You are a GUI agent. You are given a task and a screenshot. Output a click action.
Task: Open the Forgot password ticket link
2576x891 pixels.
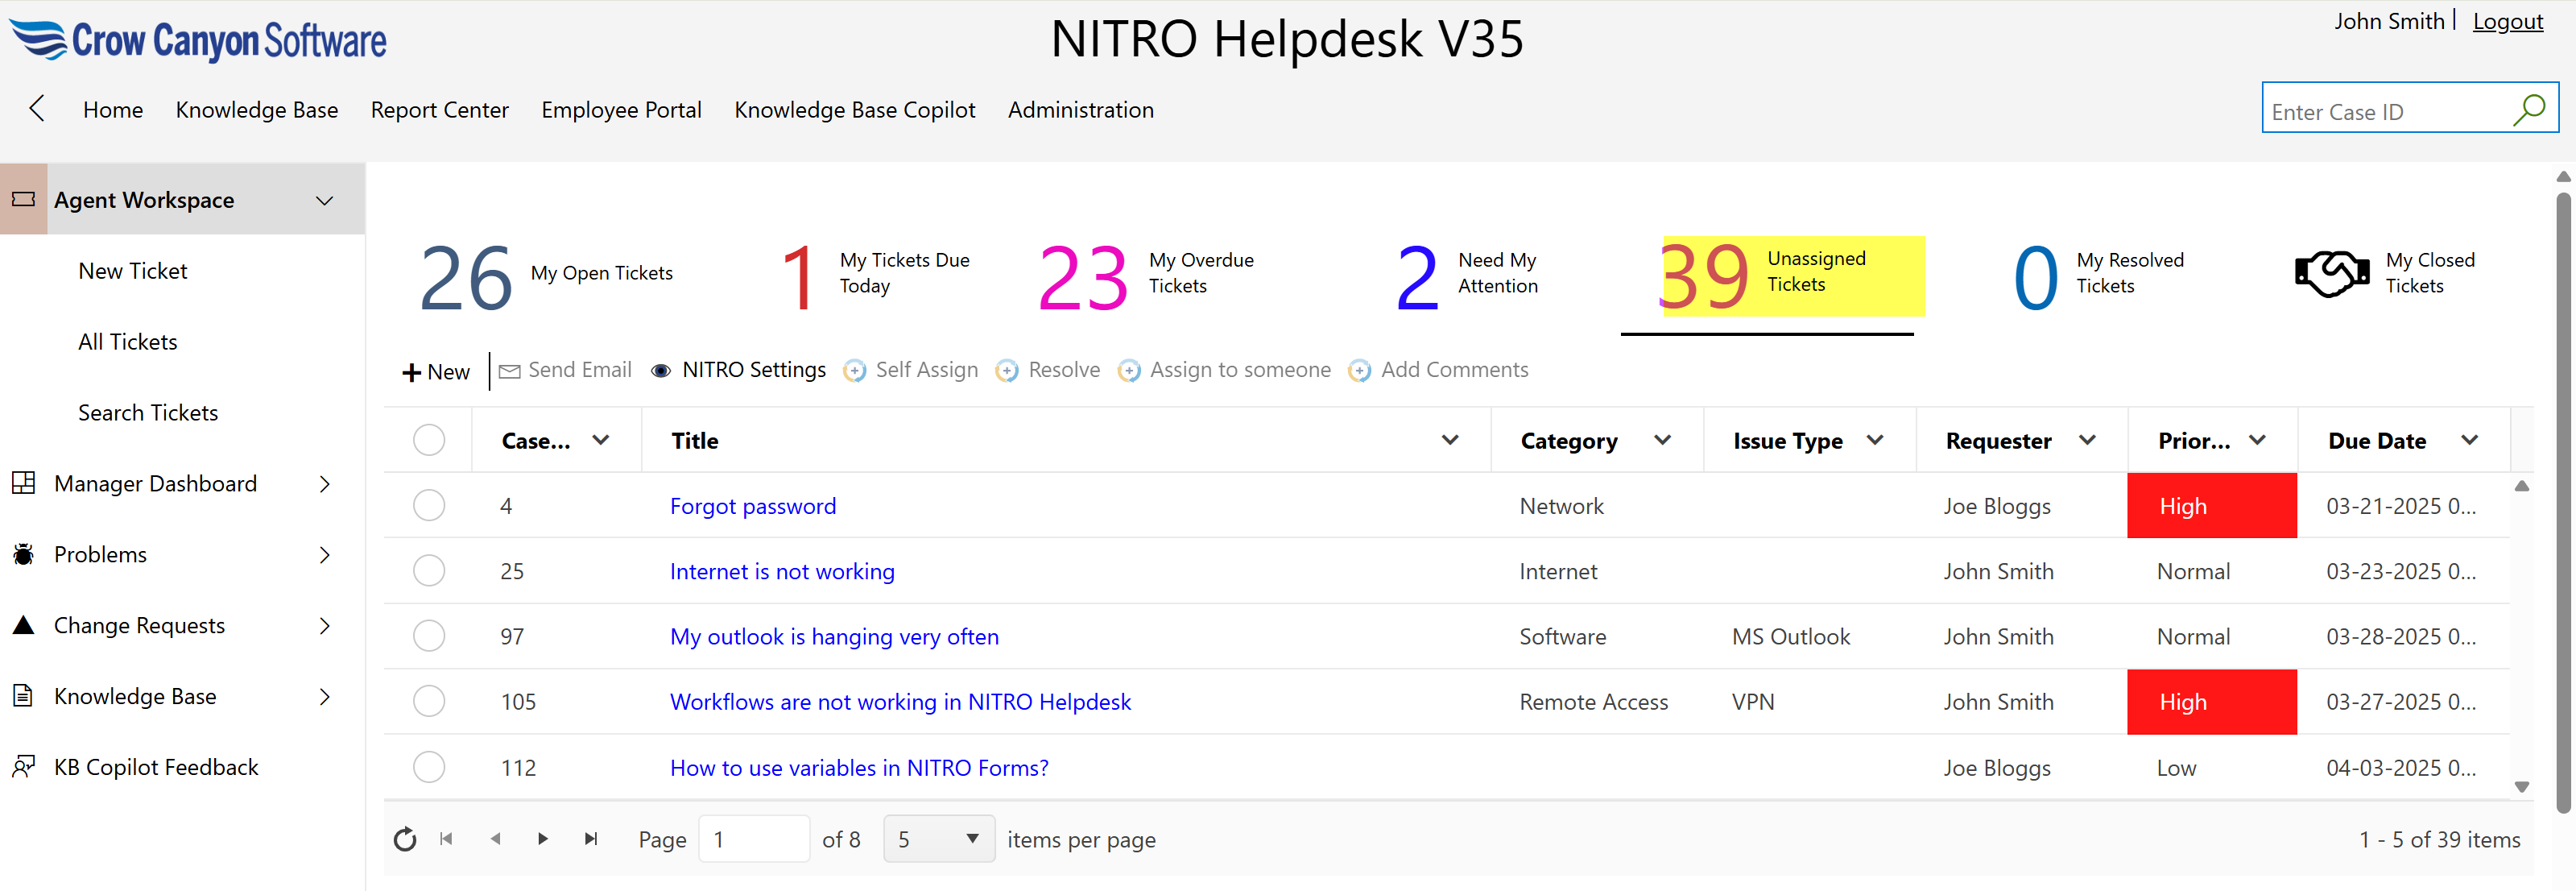click(752, 506)
